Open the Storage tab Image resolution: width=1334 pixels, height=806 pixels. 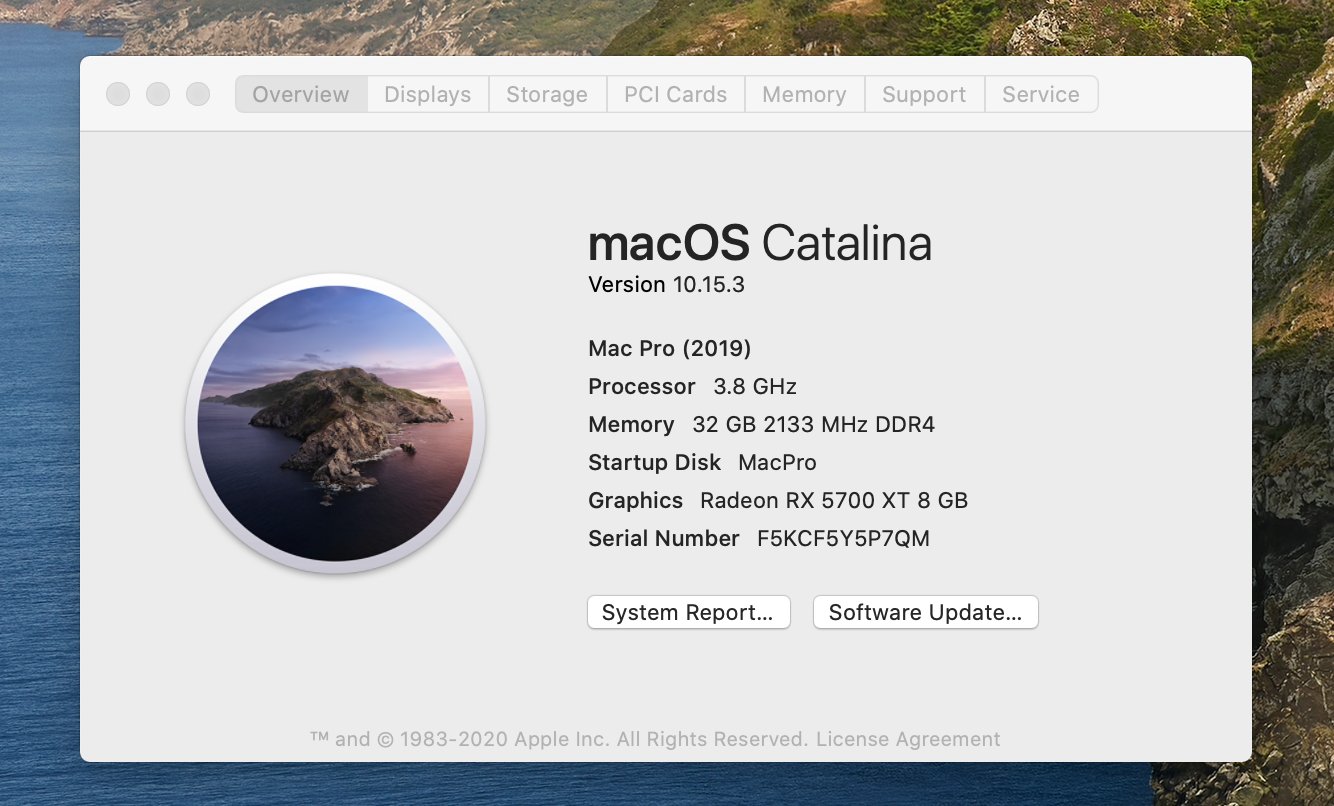click(x=547, y=94)
